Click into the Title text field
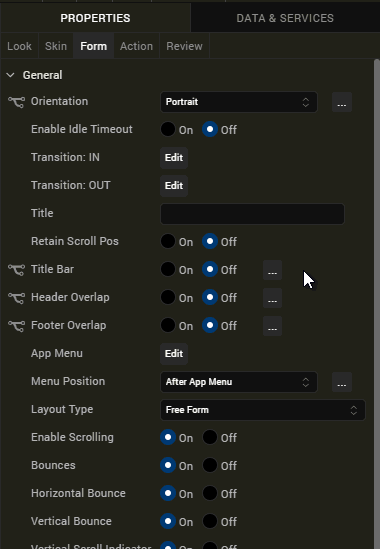The width and height of the screenshot is (380, 549). click(253, 214)
